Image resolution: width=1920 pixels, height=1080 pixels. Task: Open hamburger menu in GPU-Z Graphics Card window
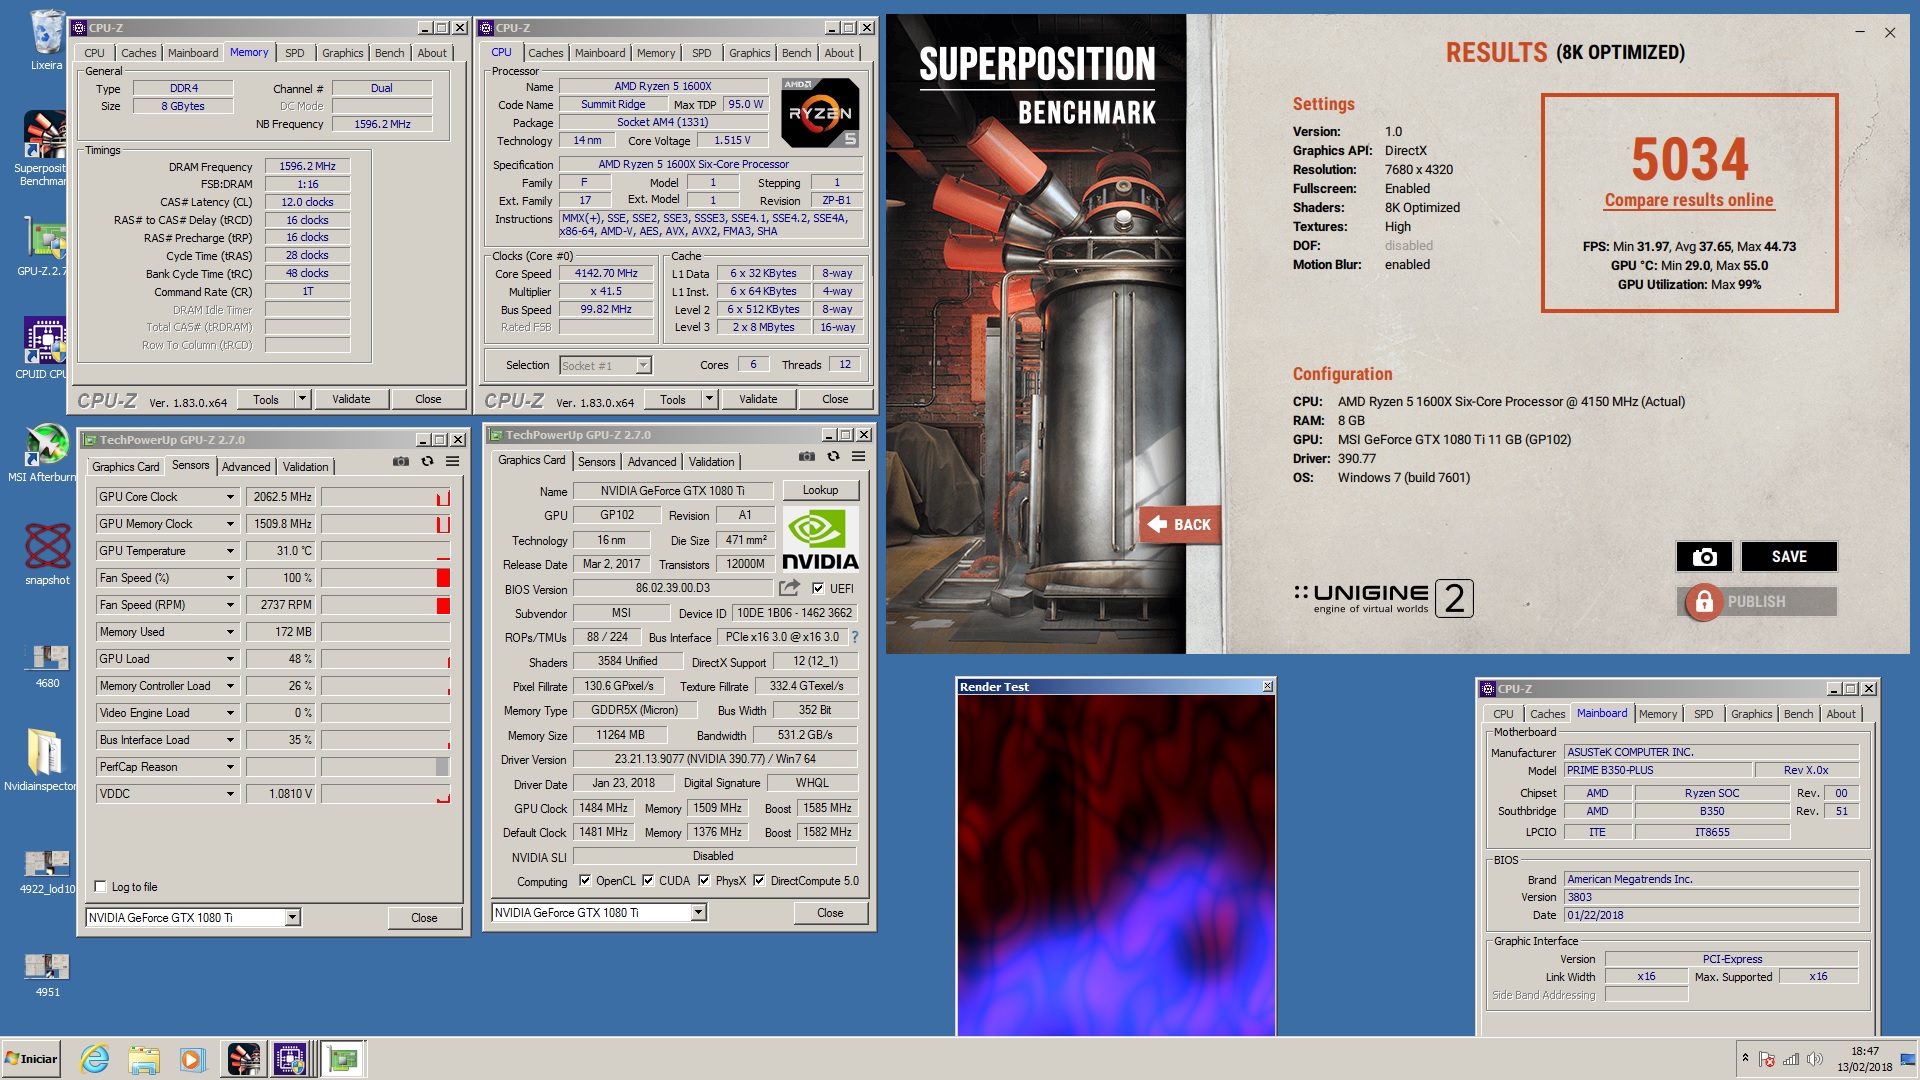pos(859,456)
